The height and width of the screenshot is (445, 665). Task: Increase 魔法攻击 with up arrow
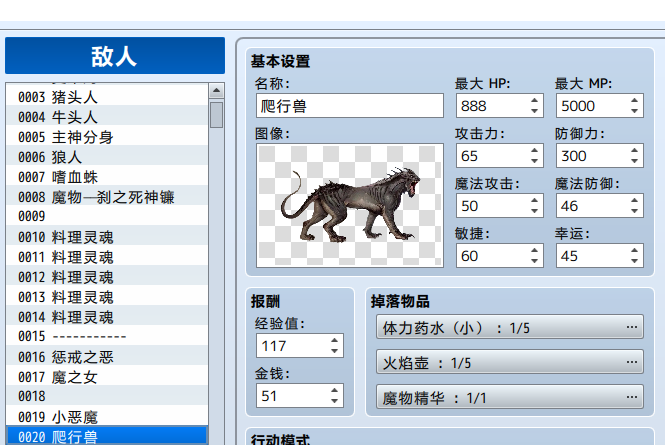point(534,201)
